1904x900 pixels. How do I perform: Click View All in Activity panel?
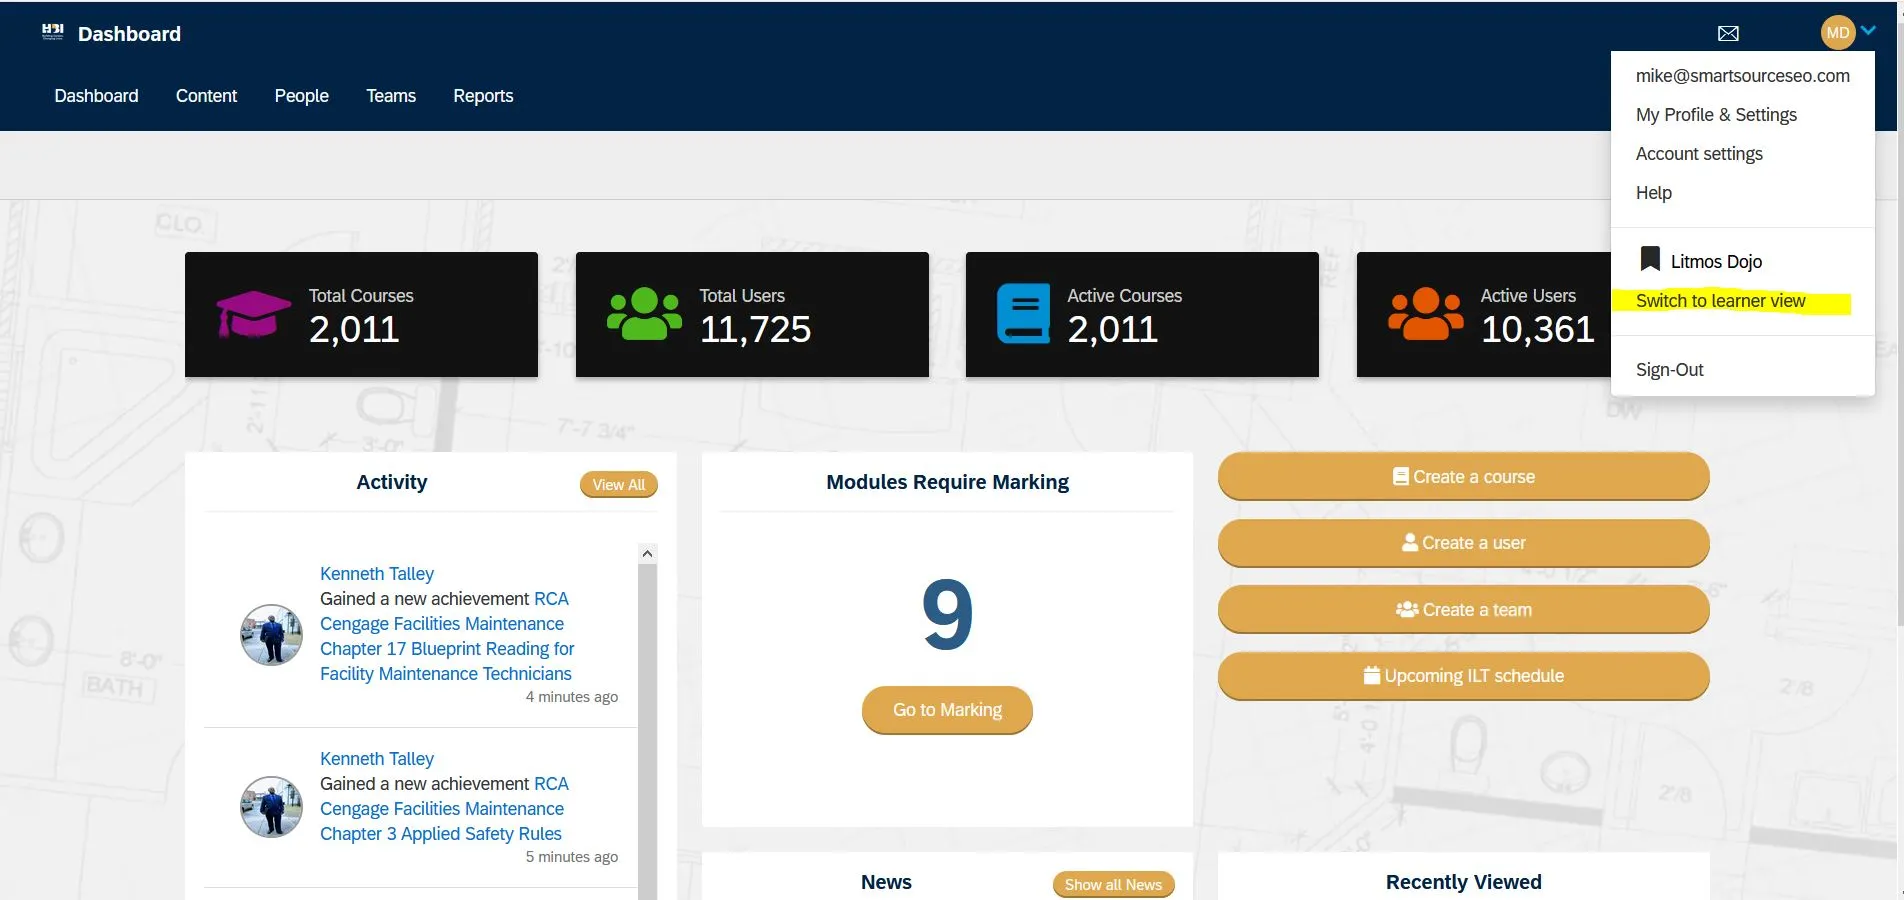tap(618, 485)
